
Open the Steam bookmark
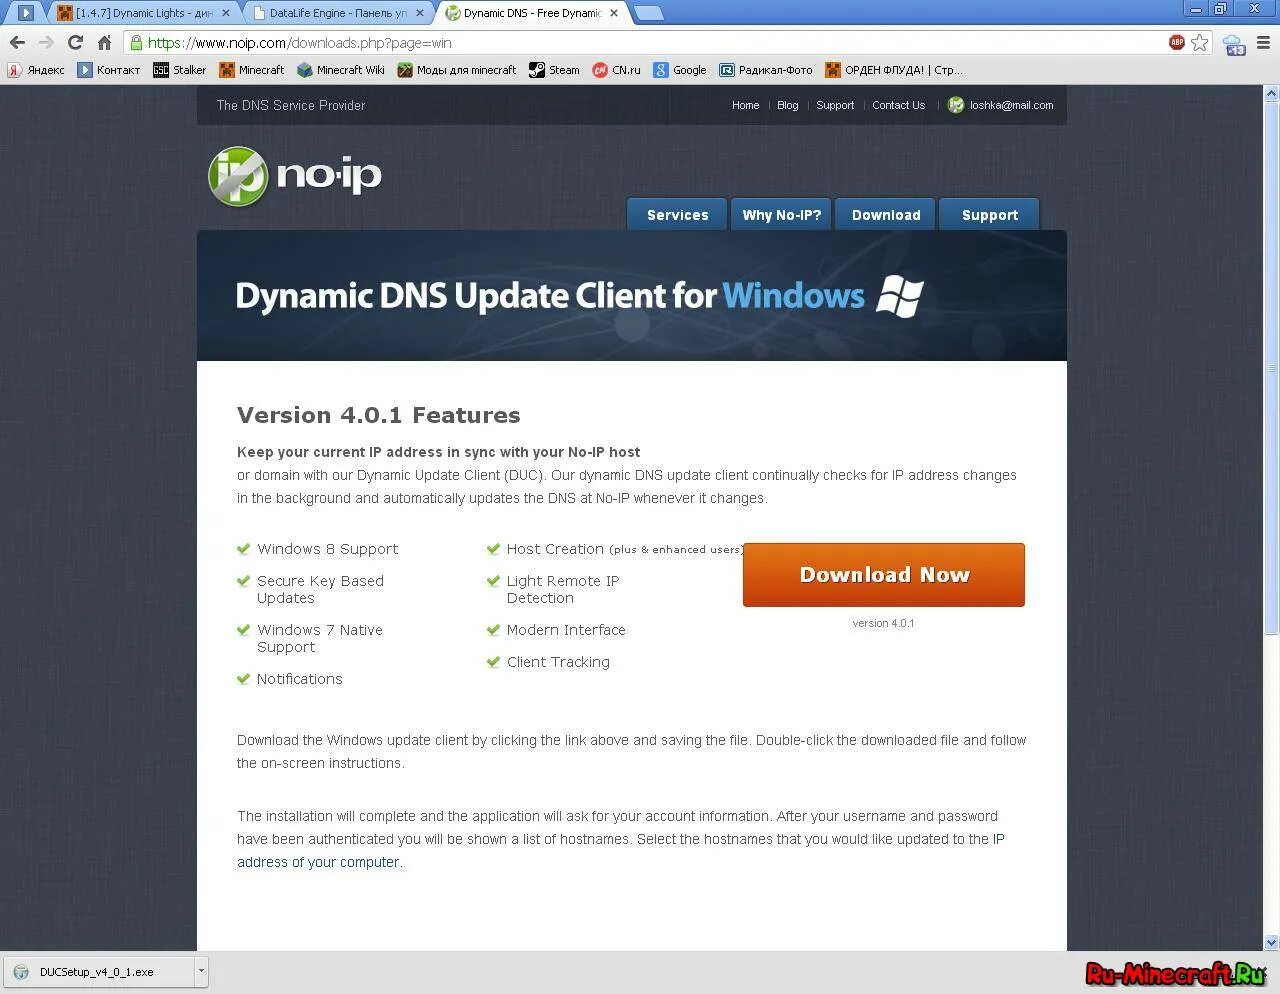coord(555,70)
